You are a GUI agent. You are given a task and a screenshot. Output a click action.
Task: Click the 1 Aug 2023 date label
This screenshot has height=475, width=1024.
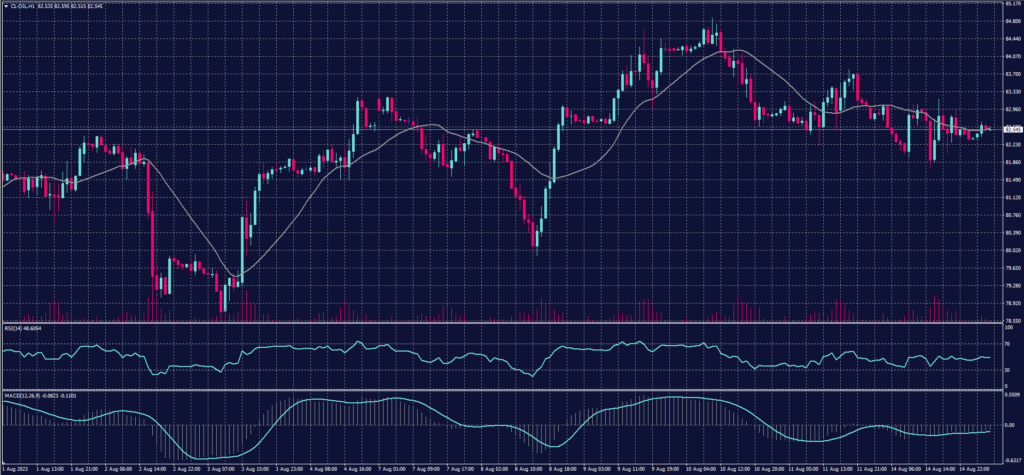tap(16, 467)
